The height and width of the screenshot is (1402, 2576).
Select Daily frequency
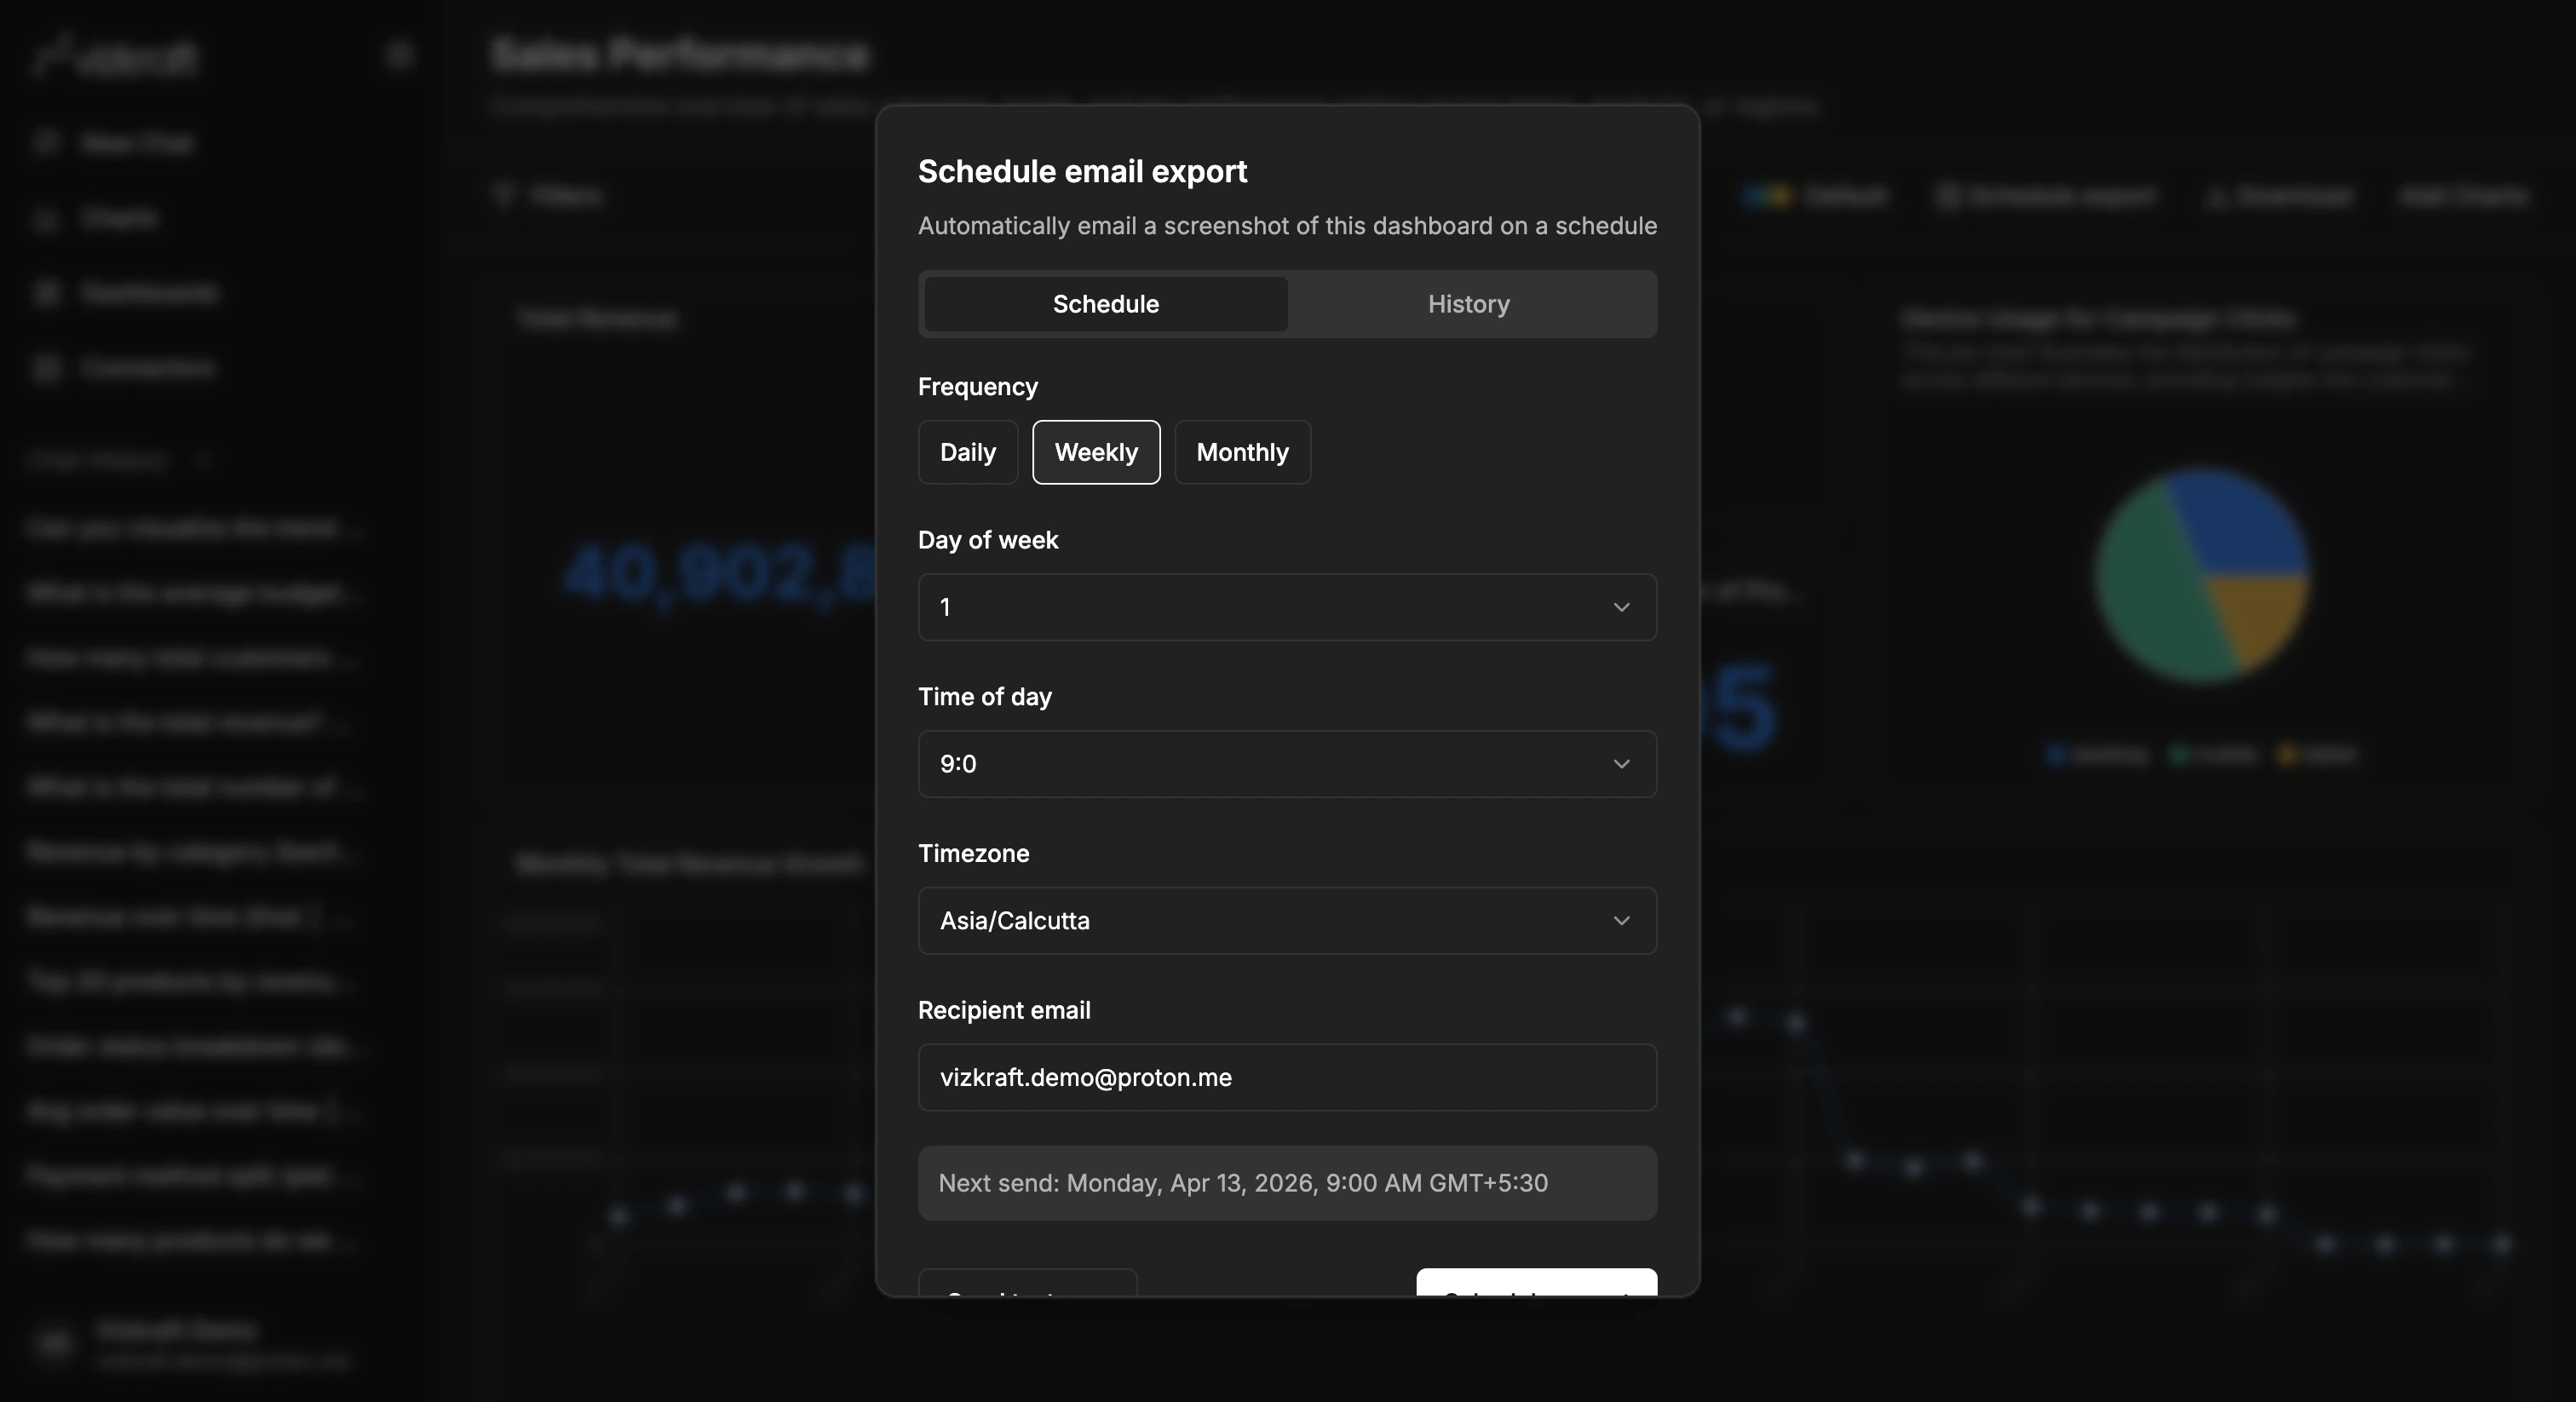pos(966,452)
